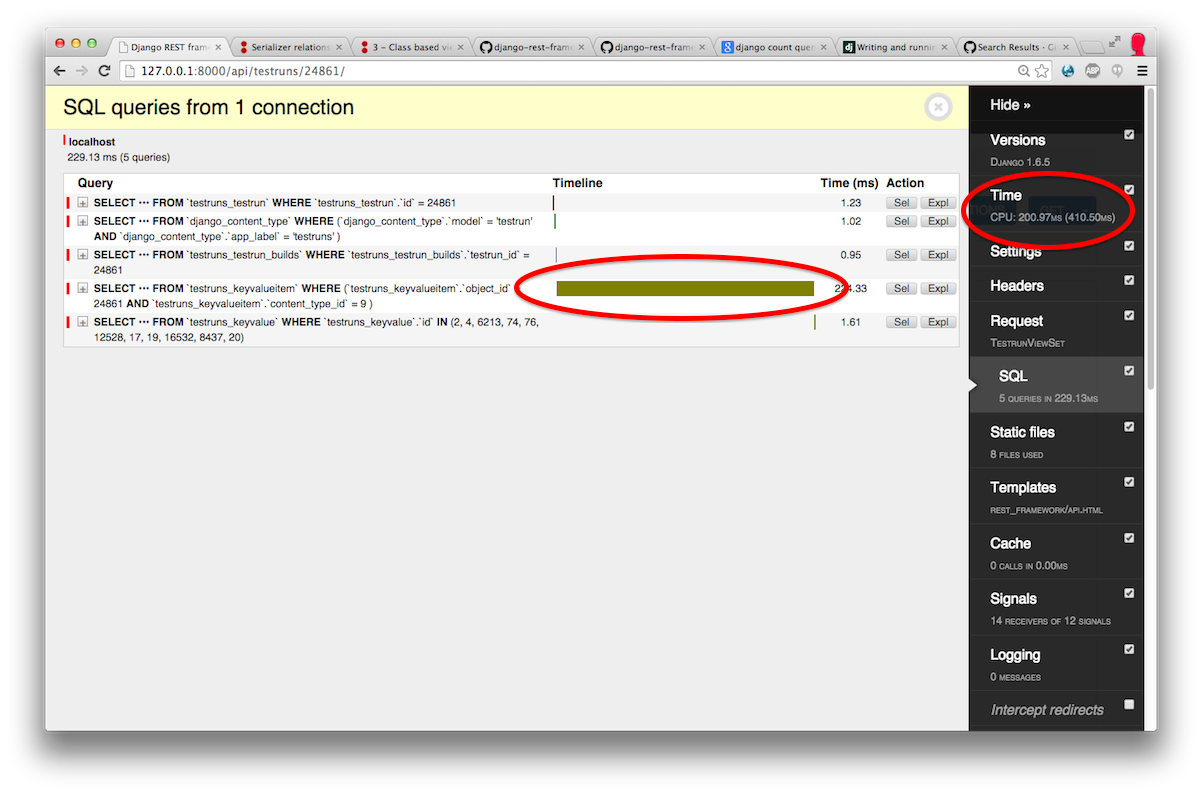
Task: Collapse the toolbar with Hide »
Action: coord(1010,105)
